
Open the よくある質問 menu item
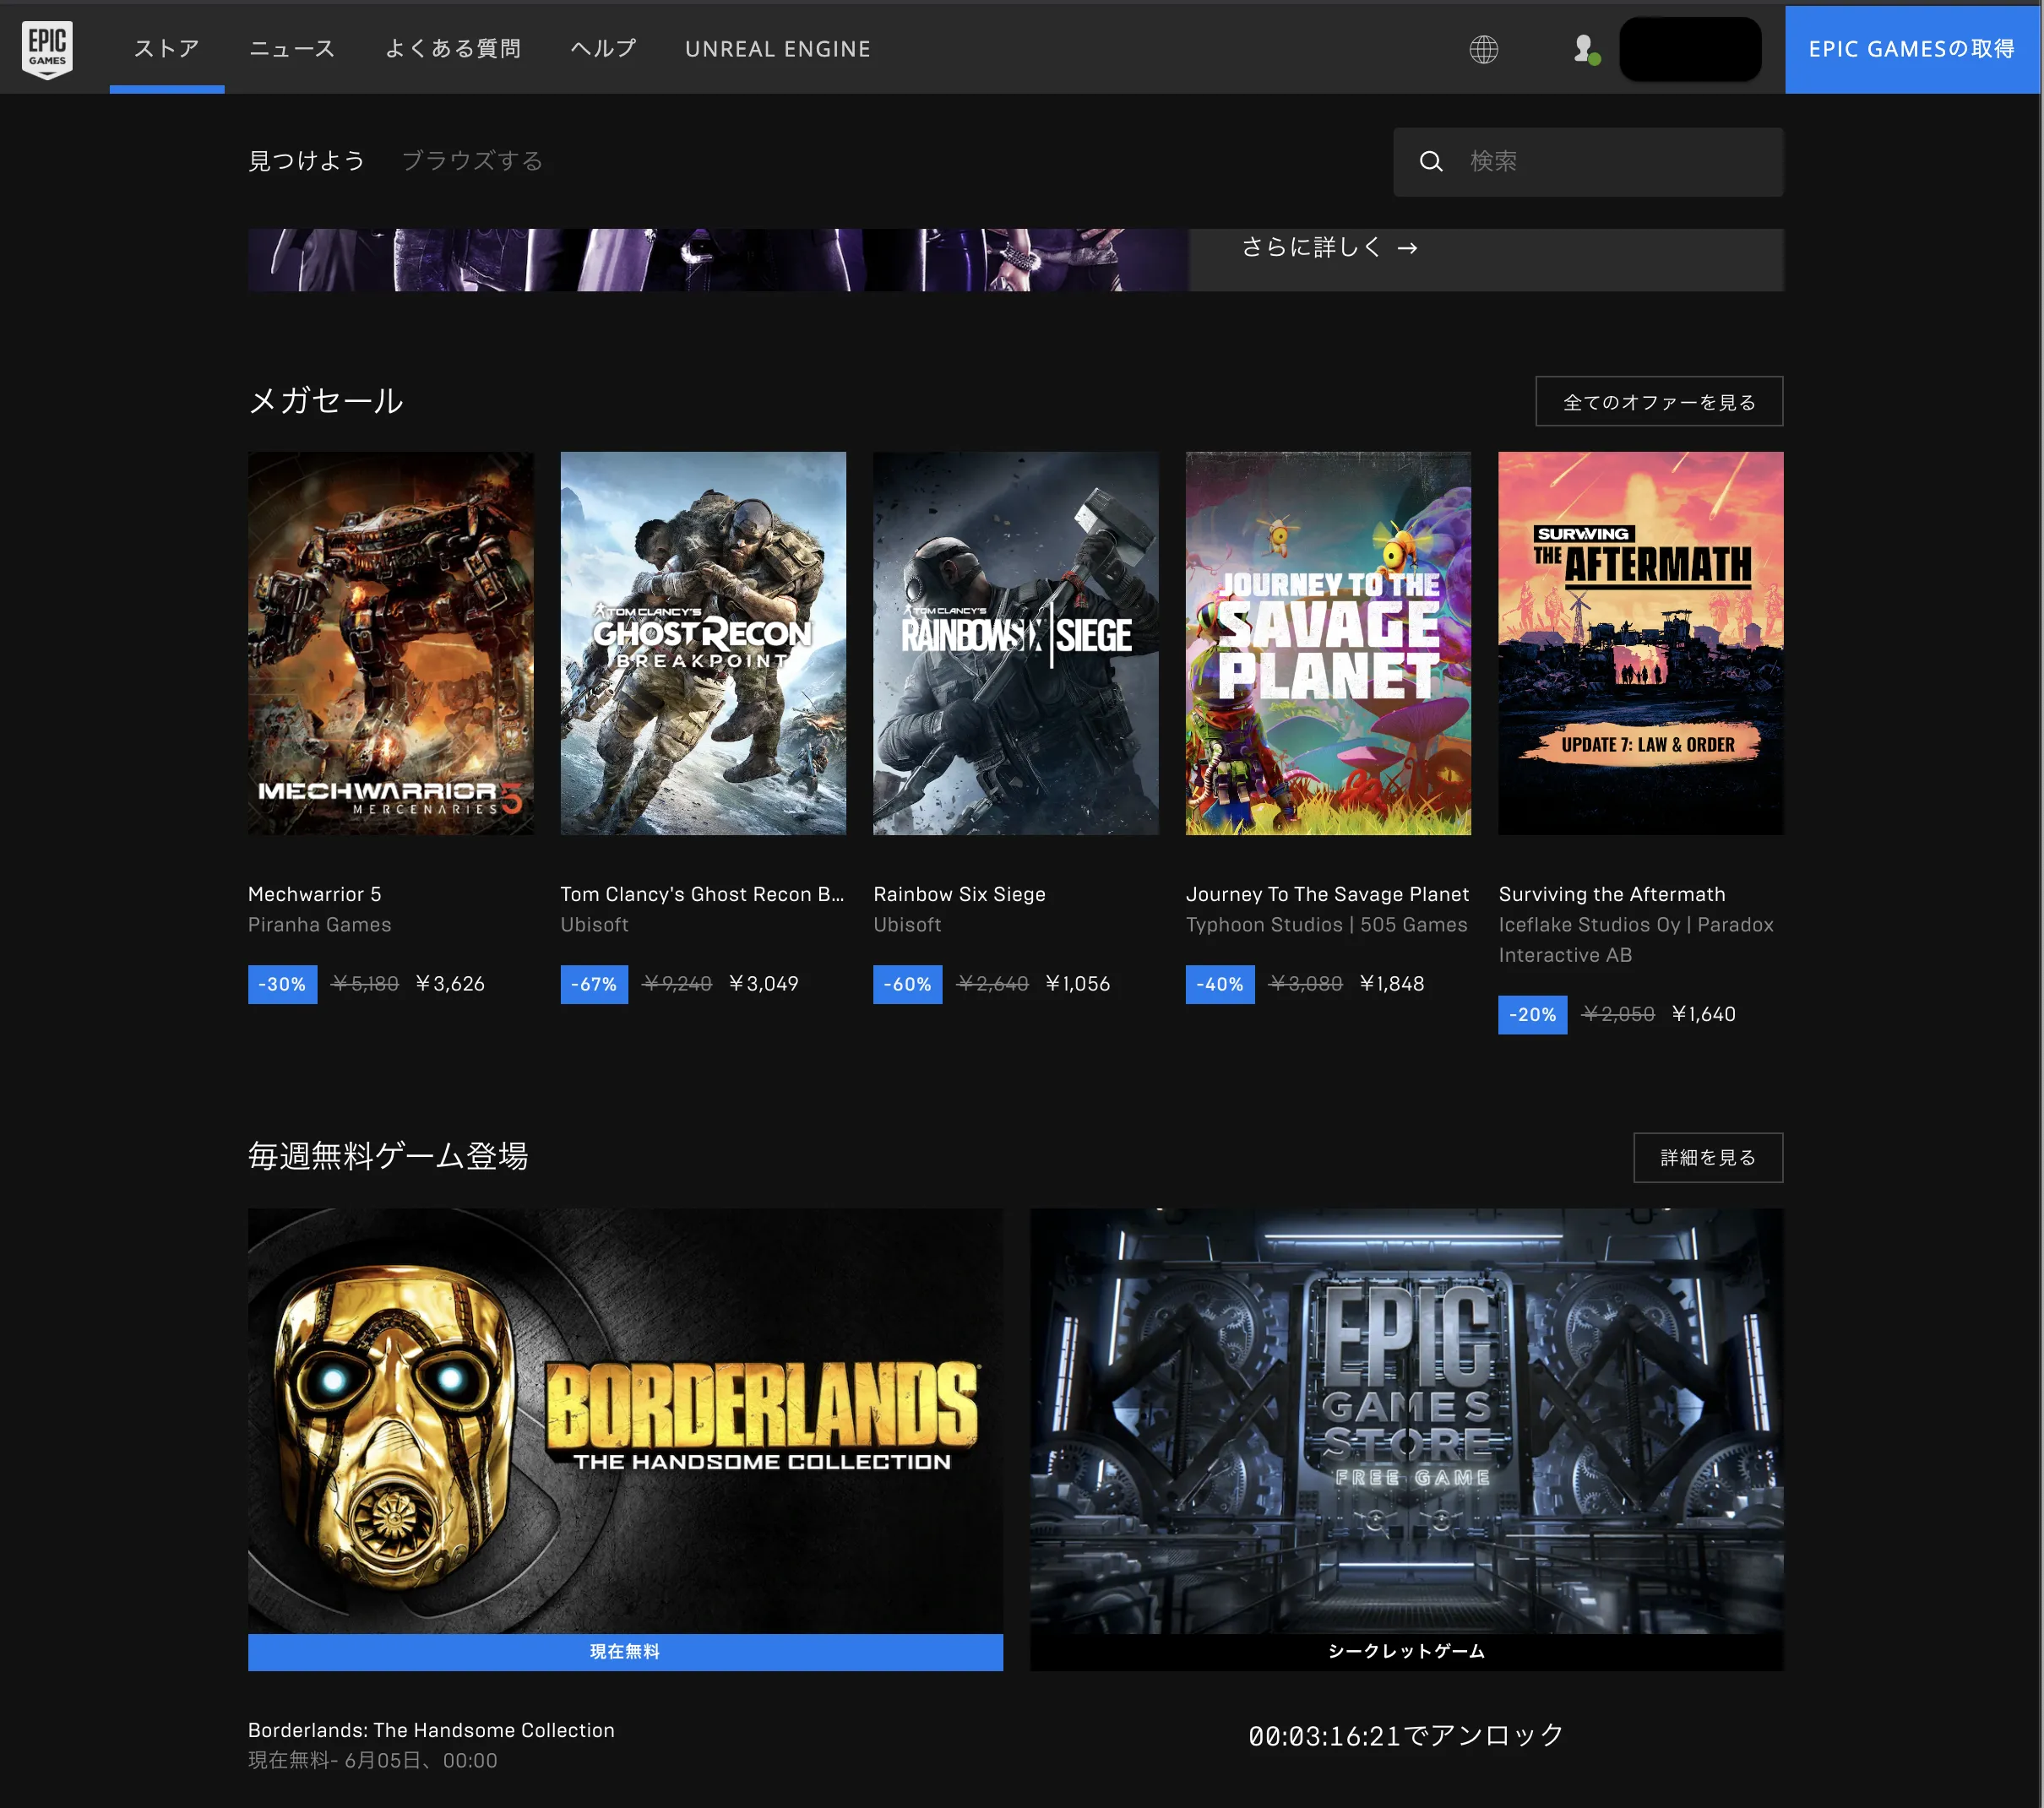click(x=453, y=48)
